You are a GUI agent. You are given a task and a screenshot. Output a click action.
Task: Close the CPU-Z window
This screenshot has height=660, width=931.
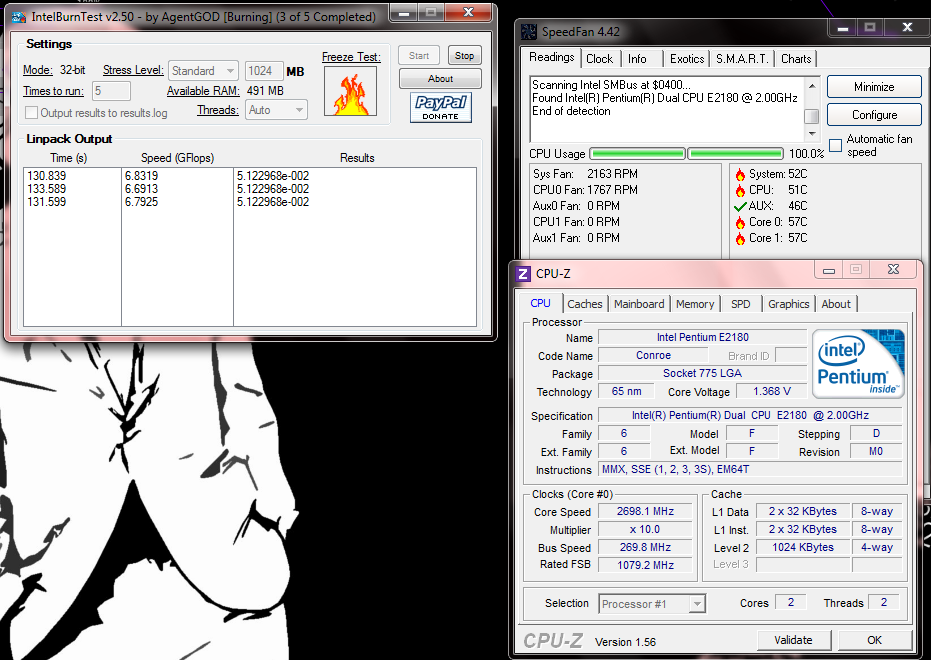point(893,269)
